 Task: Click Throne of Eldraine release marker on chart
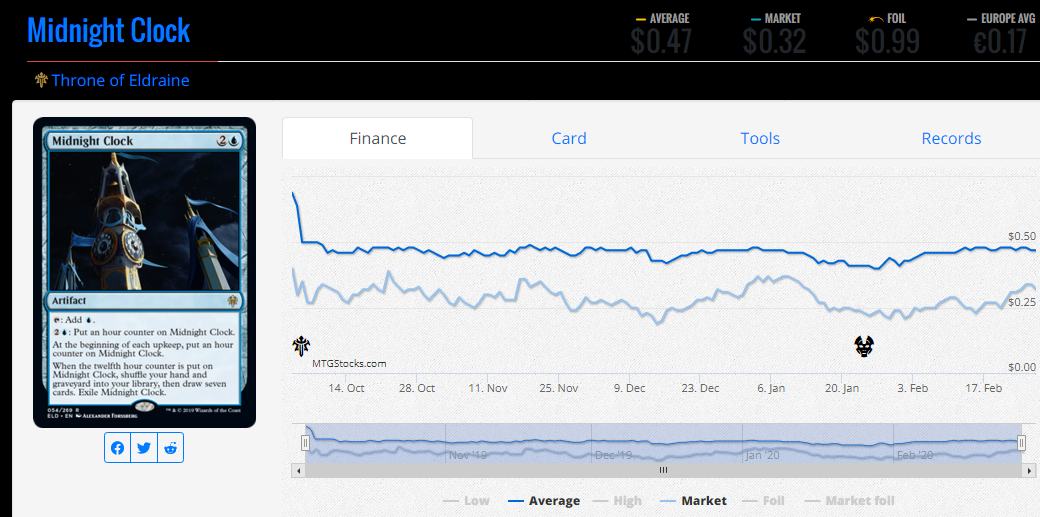pyautogui.click(x=301, y=346)
